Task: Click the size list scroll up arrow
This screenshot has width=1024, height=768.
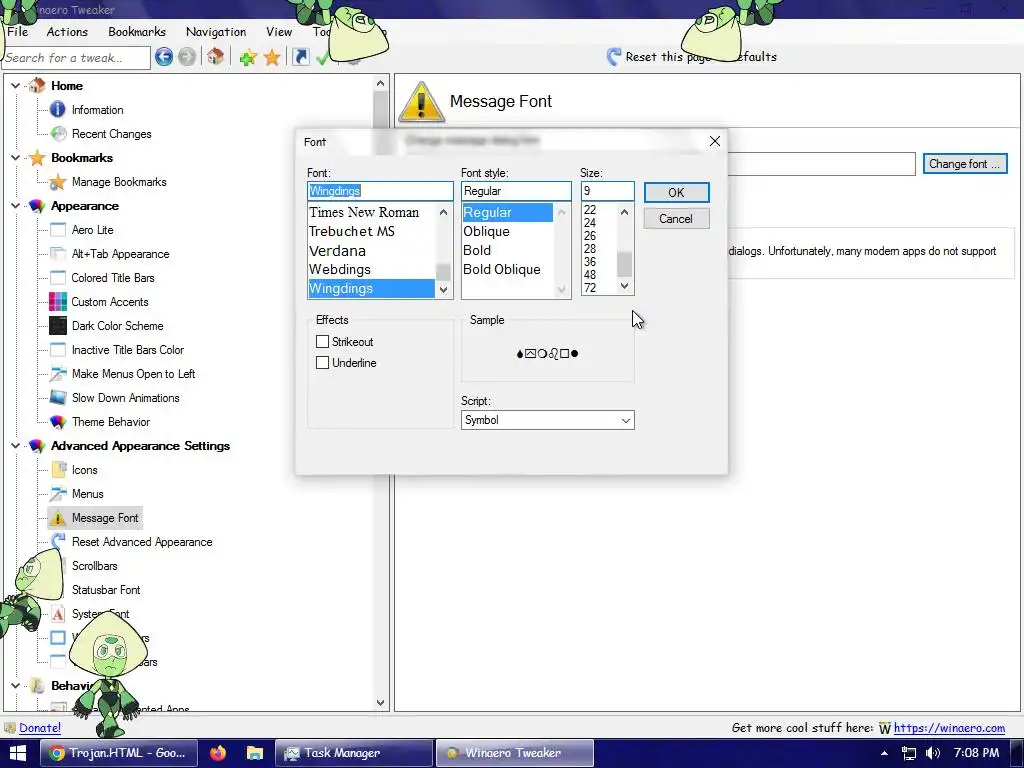Action: (624, 212)
